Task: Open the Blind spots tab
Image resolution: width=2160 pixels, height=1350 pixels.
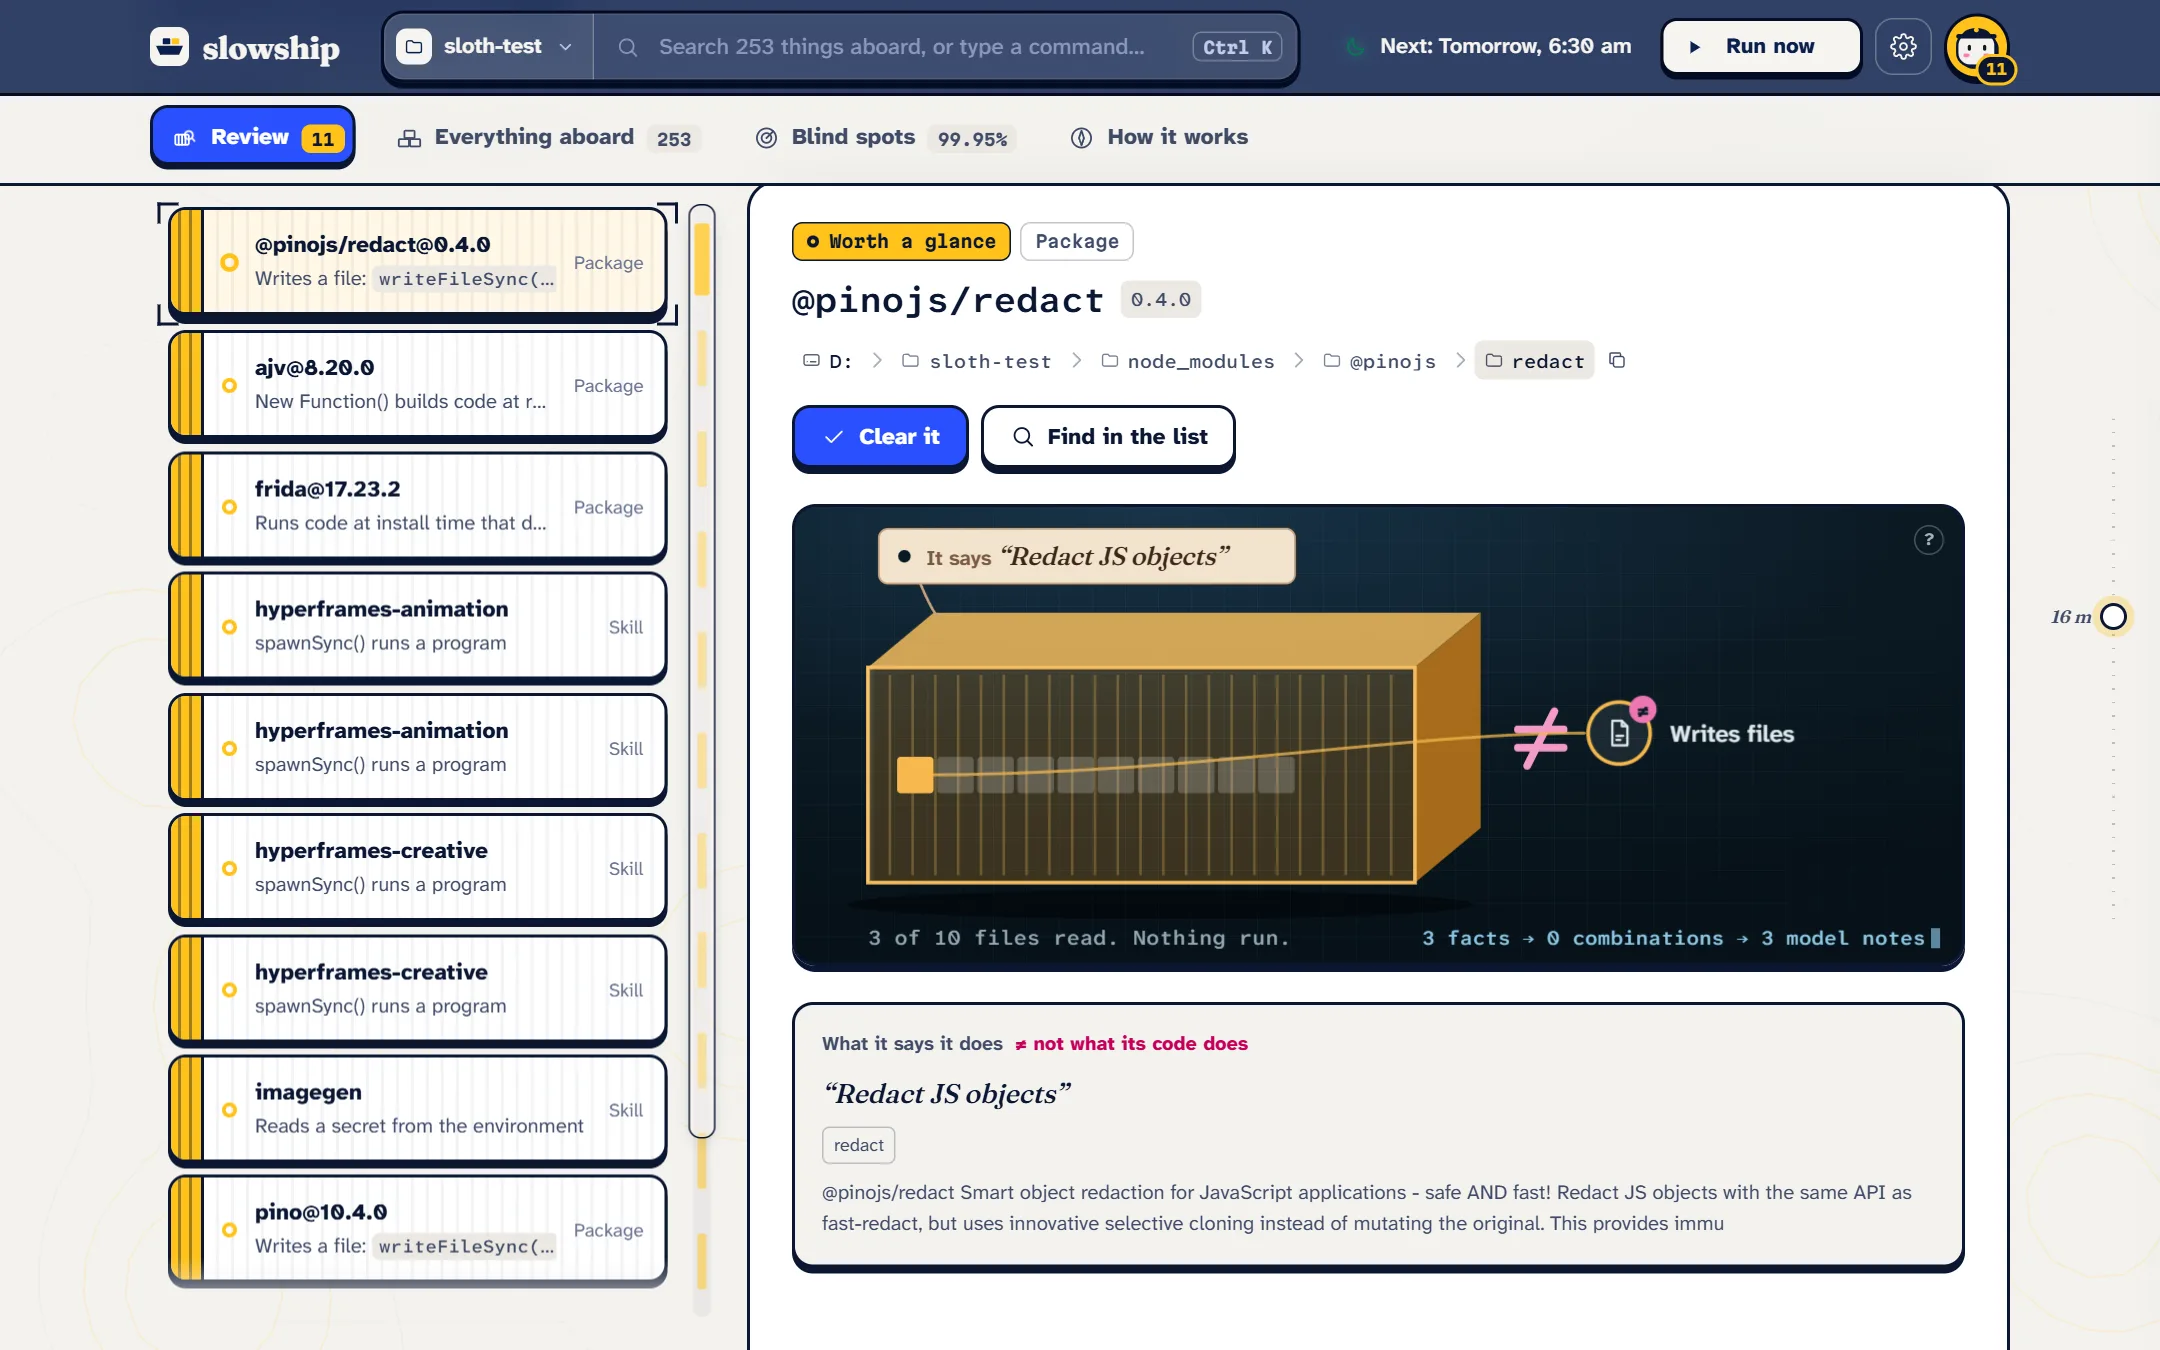Action: (885, 137)
